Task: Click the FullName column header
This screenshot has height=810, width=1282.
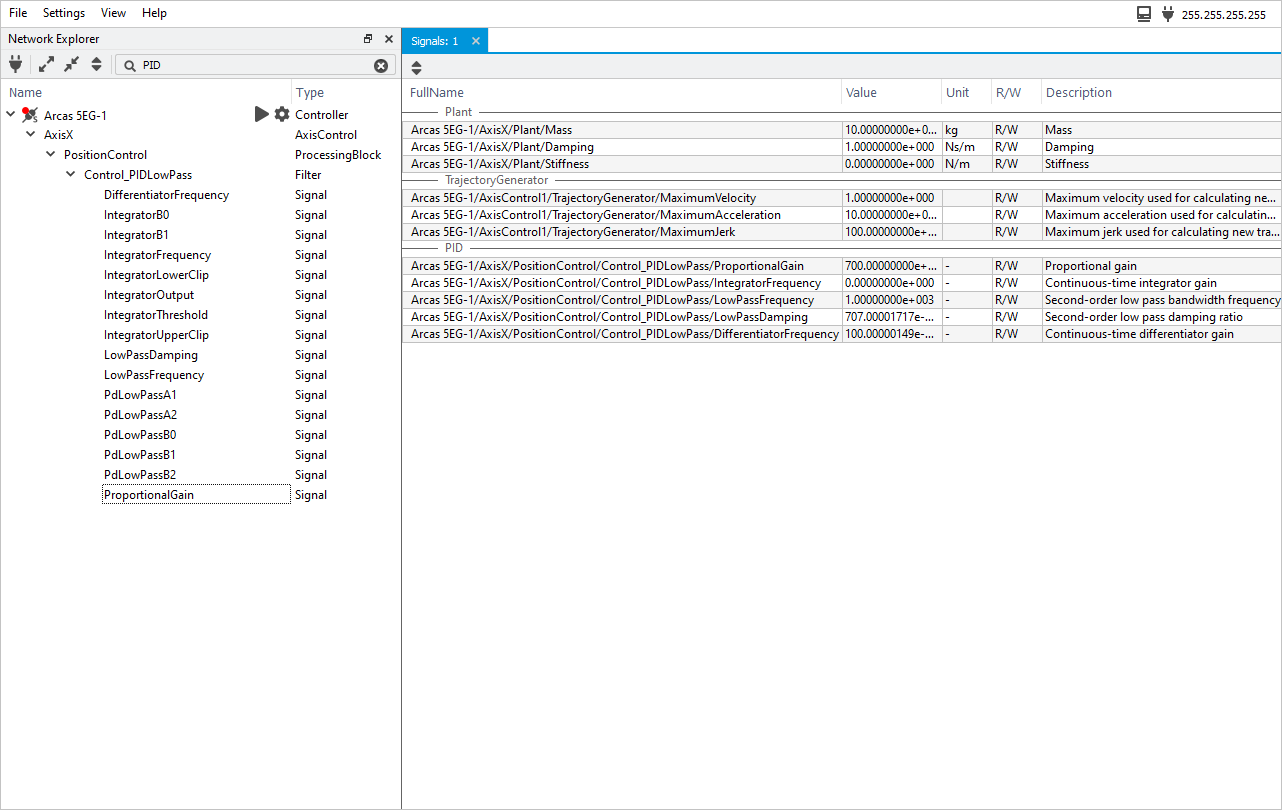Action: point(437,93)
